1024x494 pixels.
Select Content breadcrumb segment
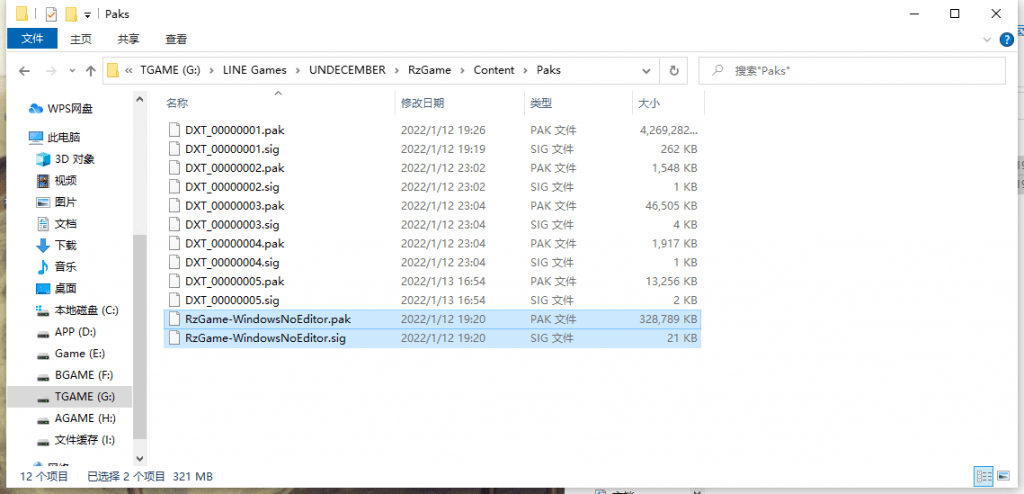[494, 70]
